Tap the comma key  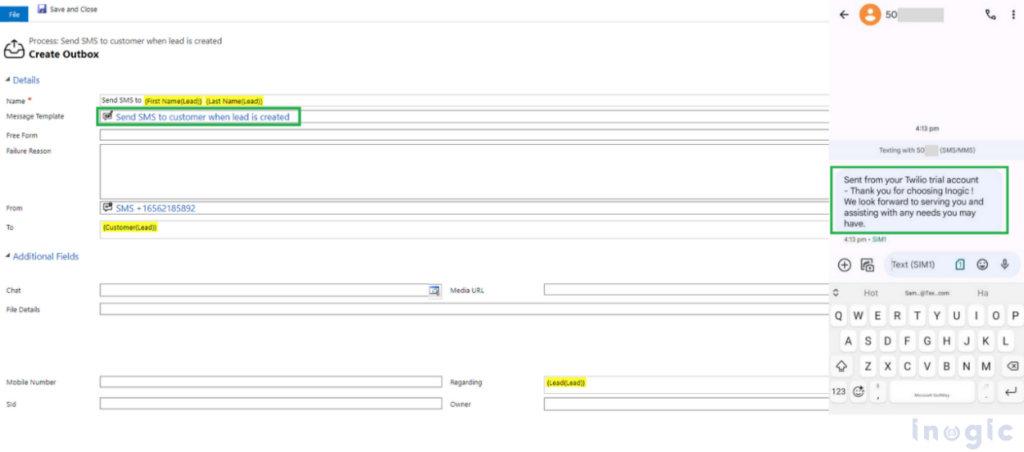click(878, 392)
